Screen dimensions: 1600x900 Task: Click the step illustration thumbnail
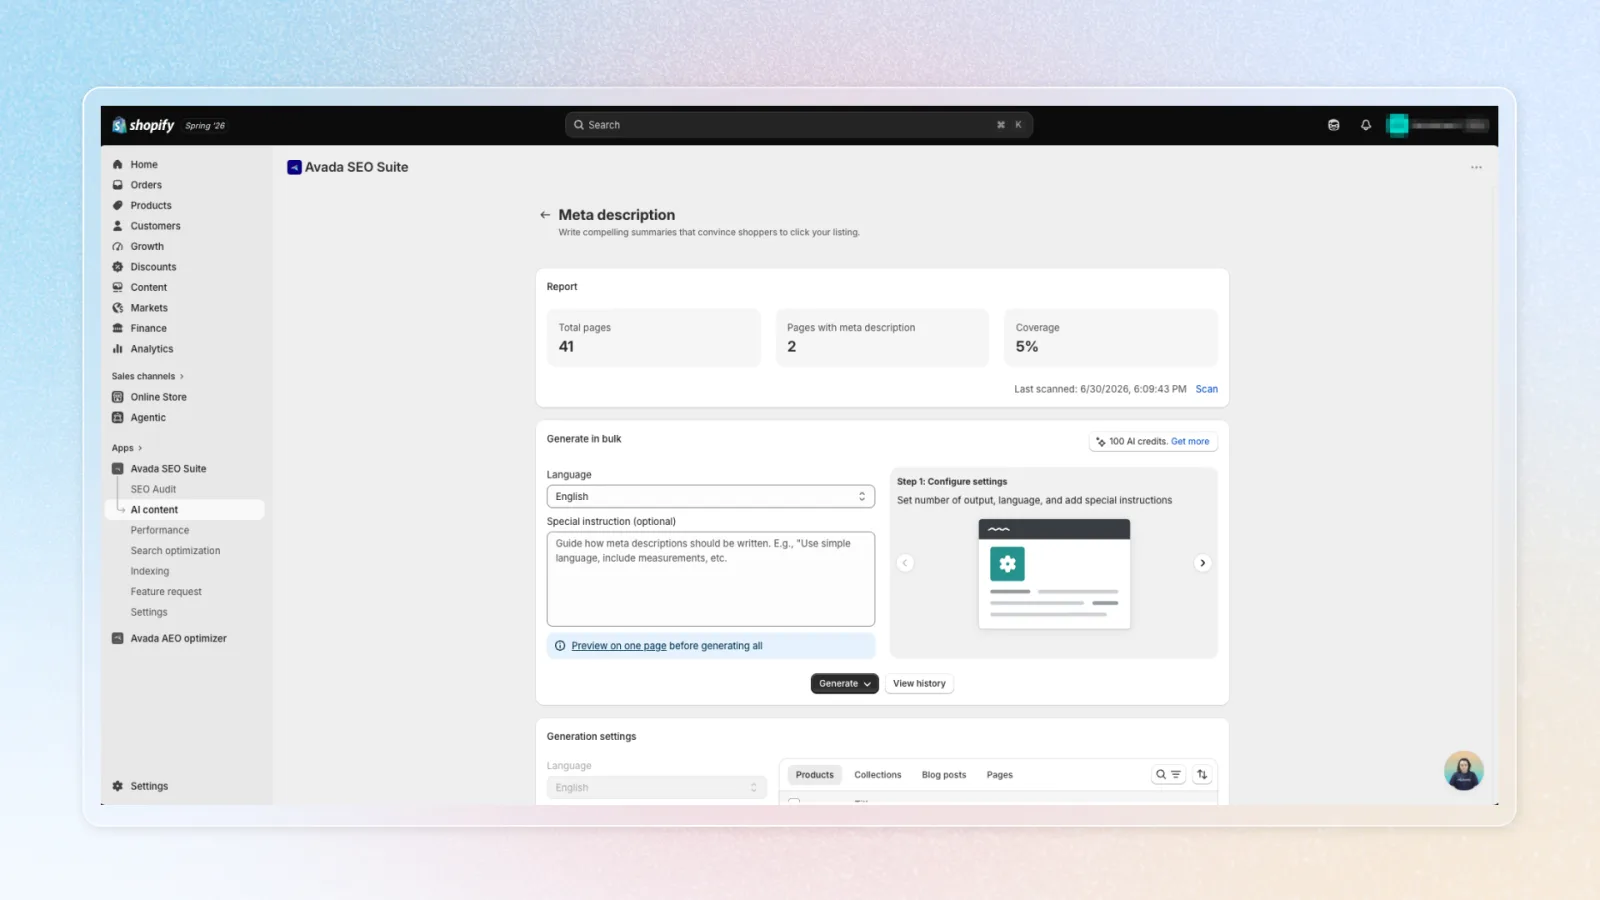1054,573
